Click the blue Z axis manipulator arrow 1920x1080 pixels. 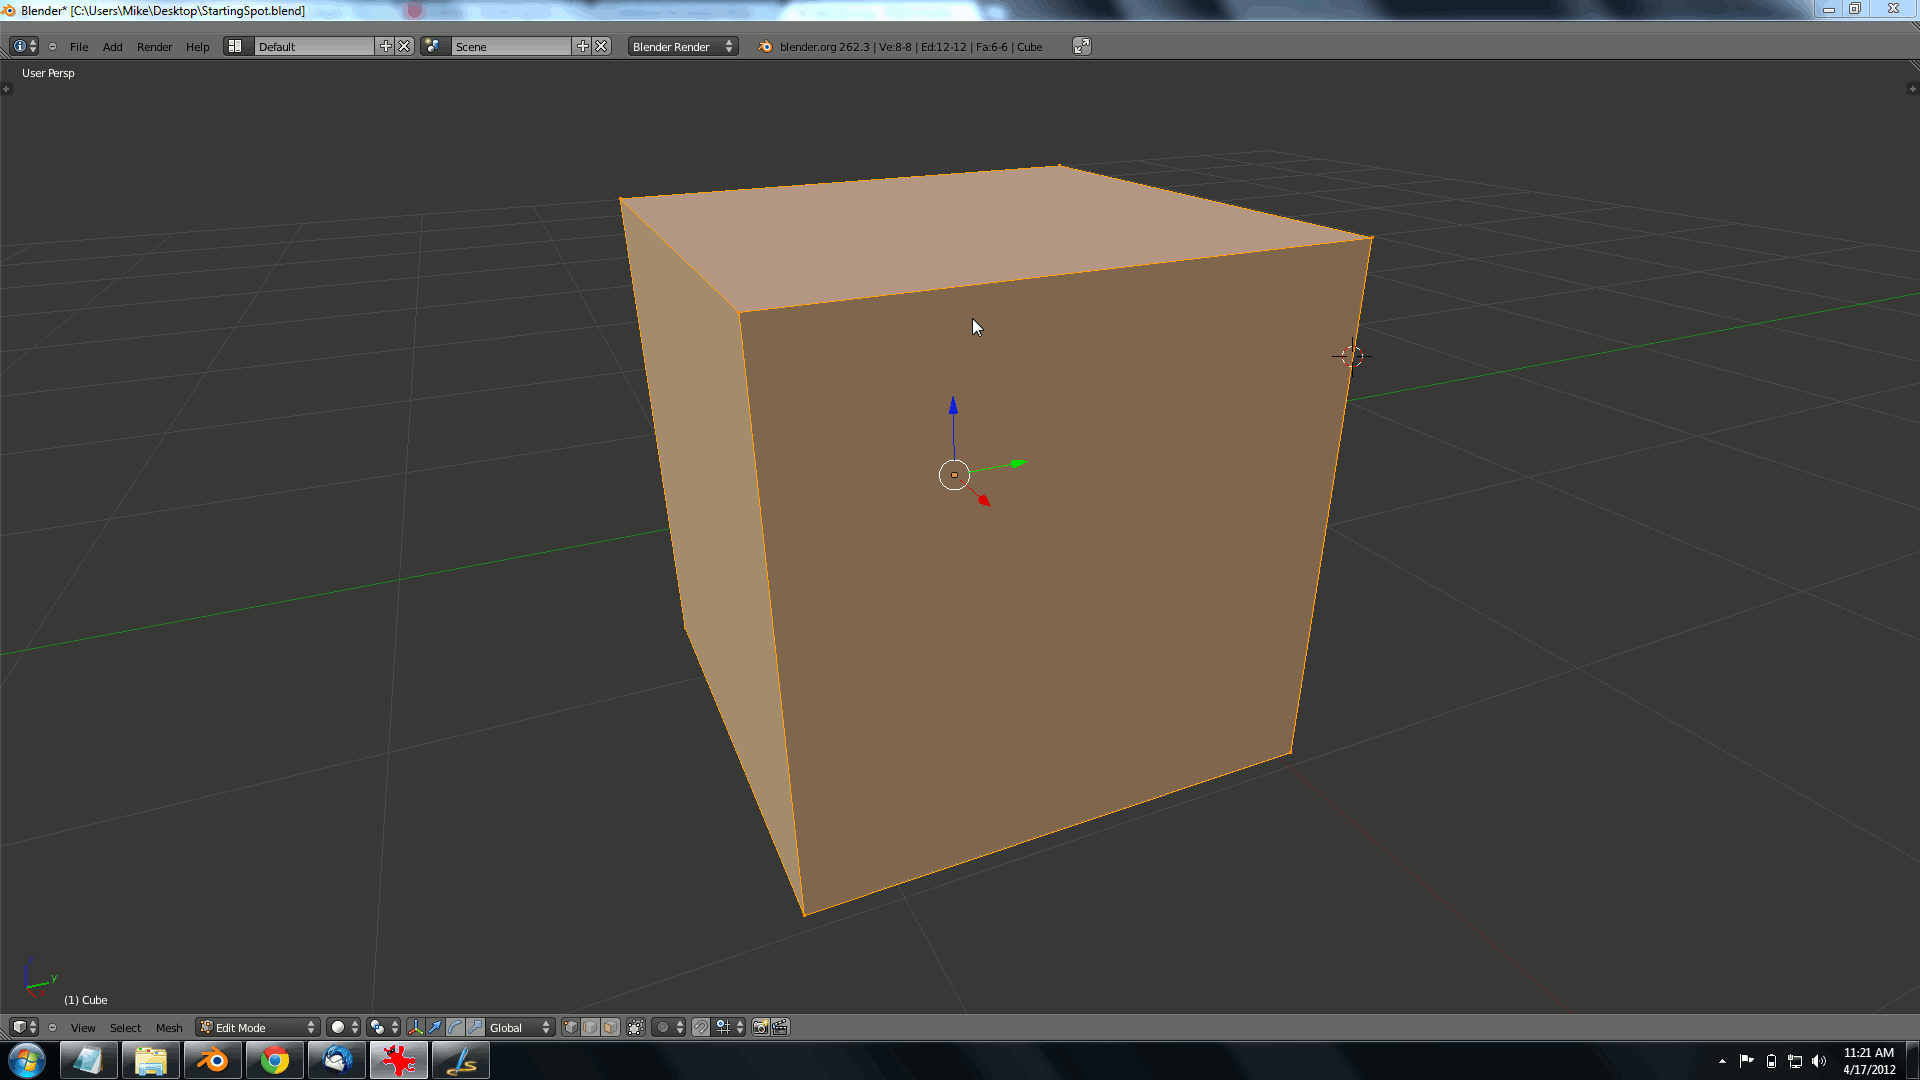(x=953, y=405)
